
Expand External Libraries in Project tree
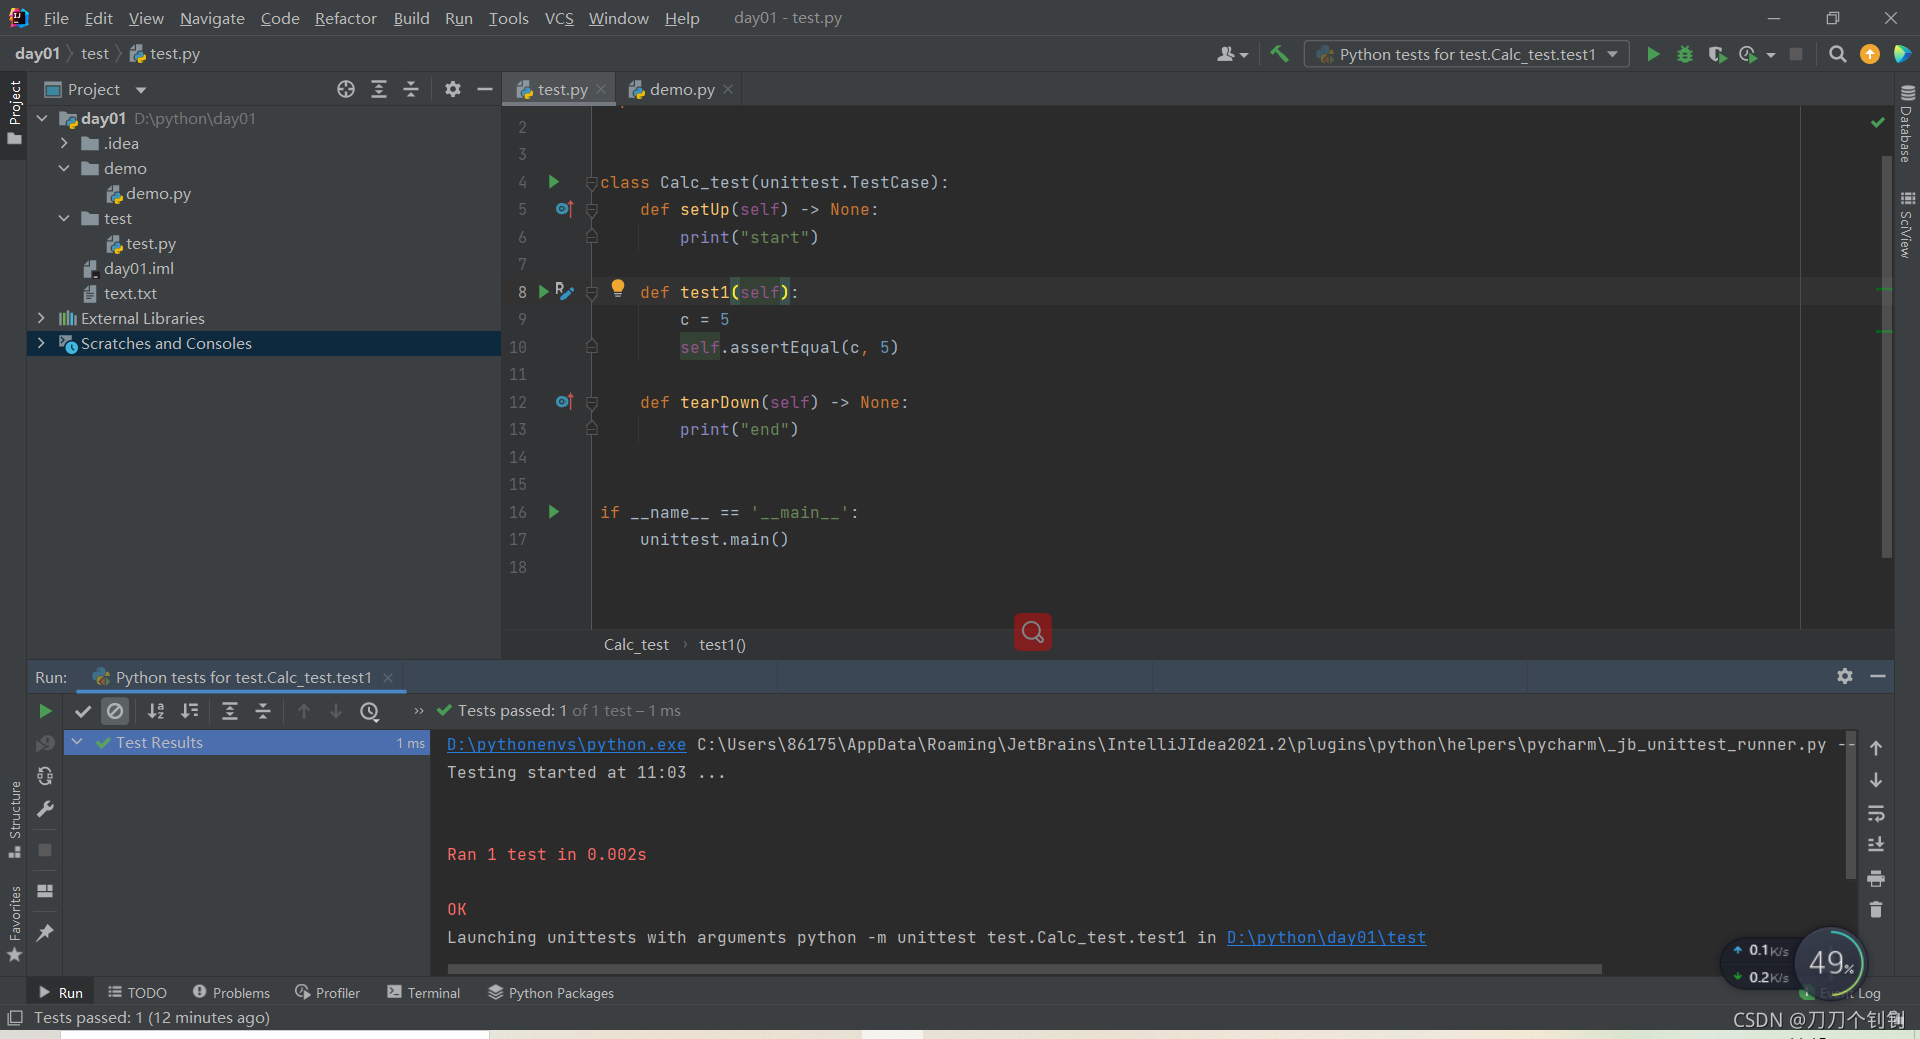[x=41, y=318]
